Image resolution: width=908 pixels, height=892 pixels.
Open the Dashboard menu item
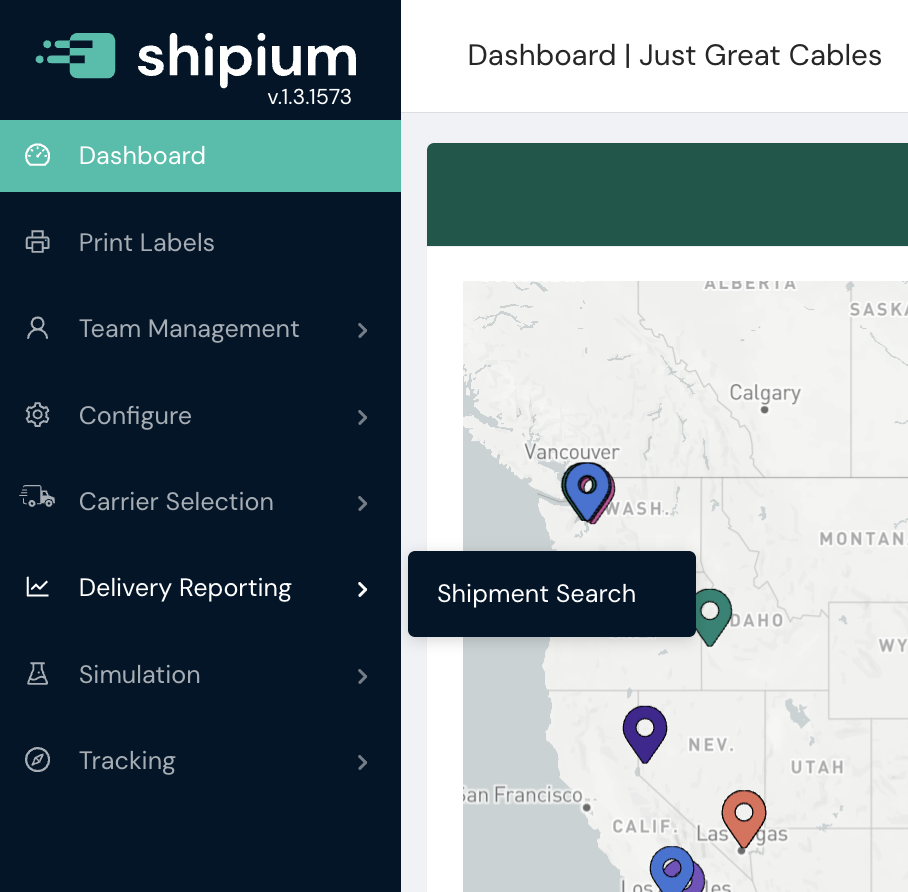coord(200,156)
